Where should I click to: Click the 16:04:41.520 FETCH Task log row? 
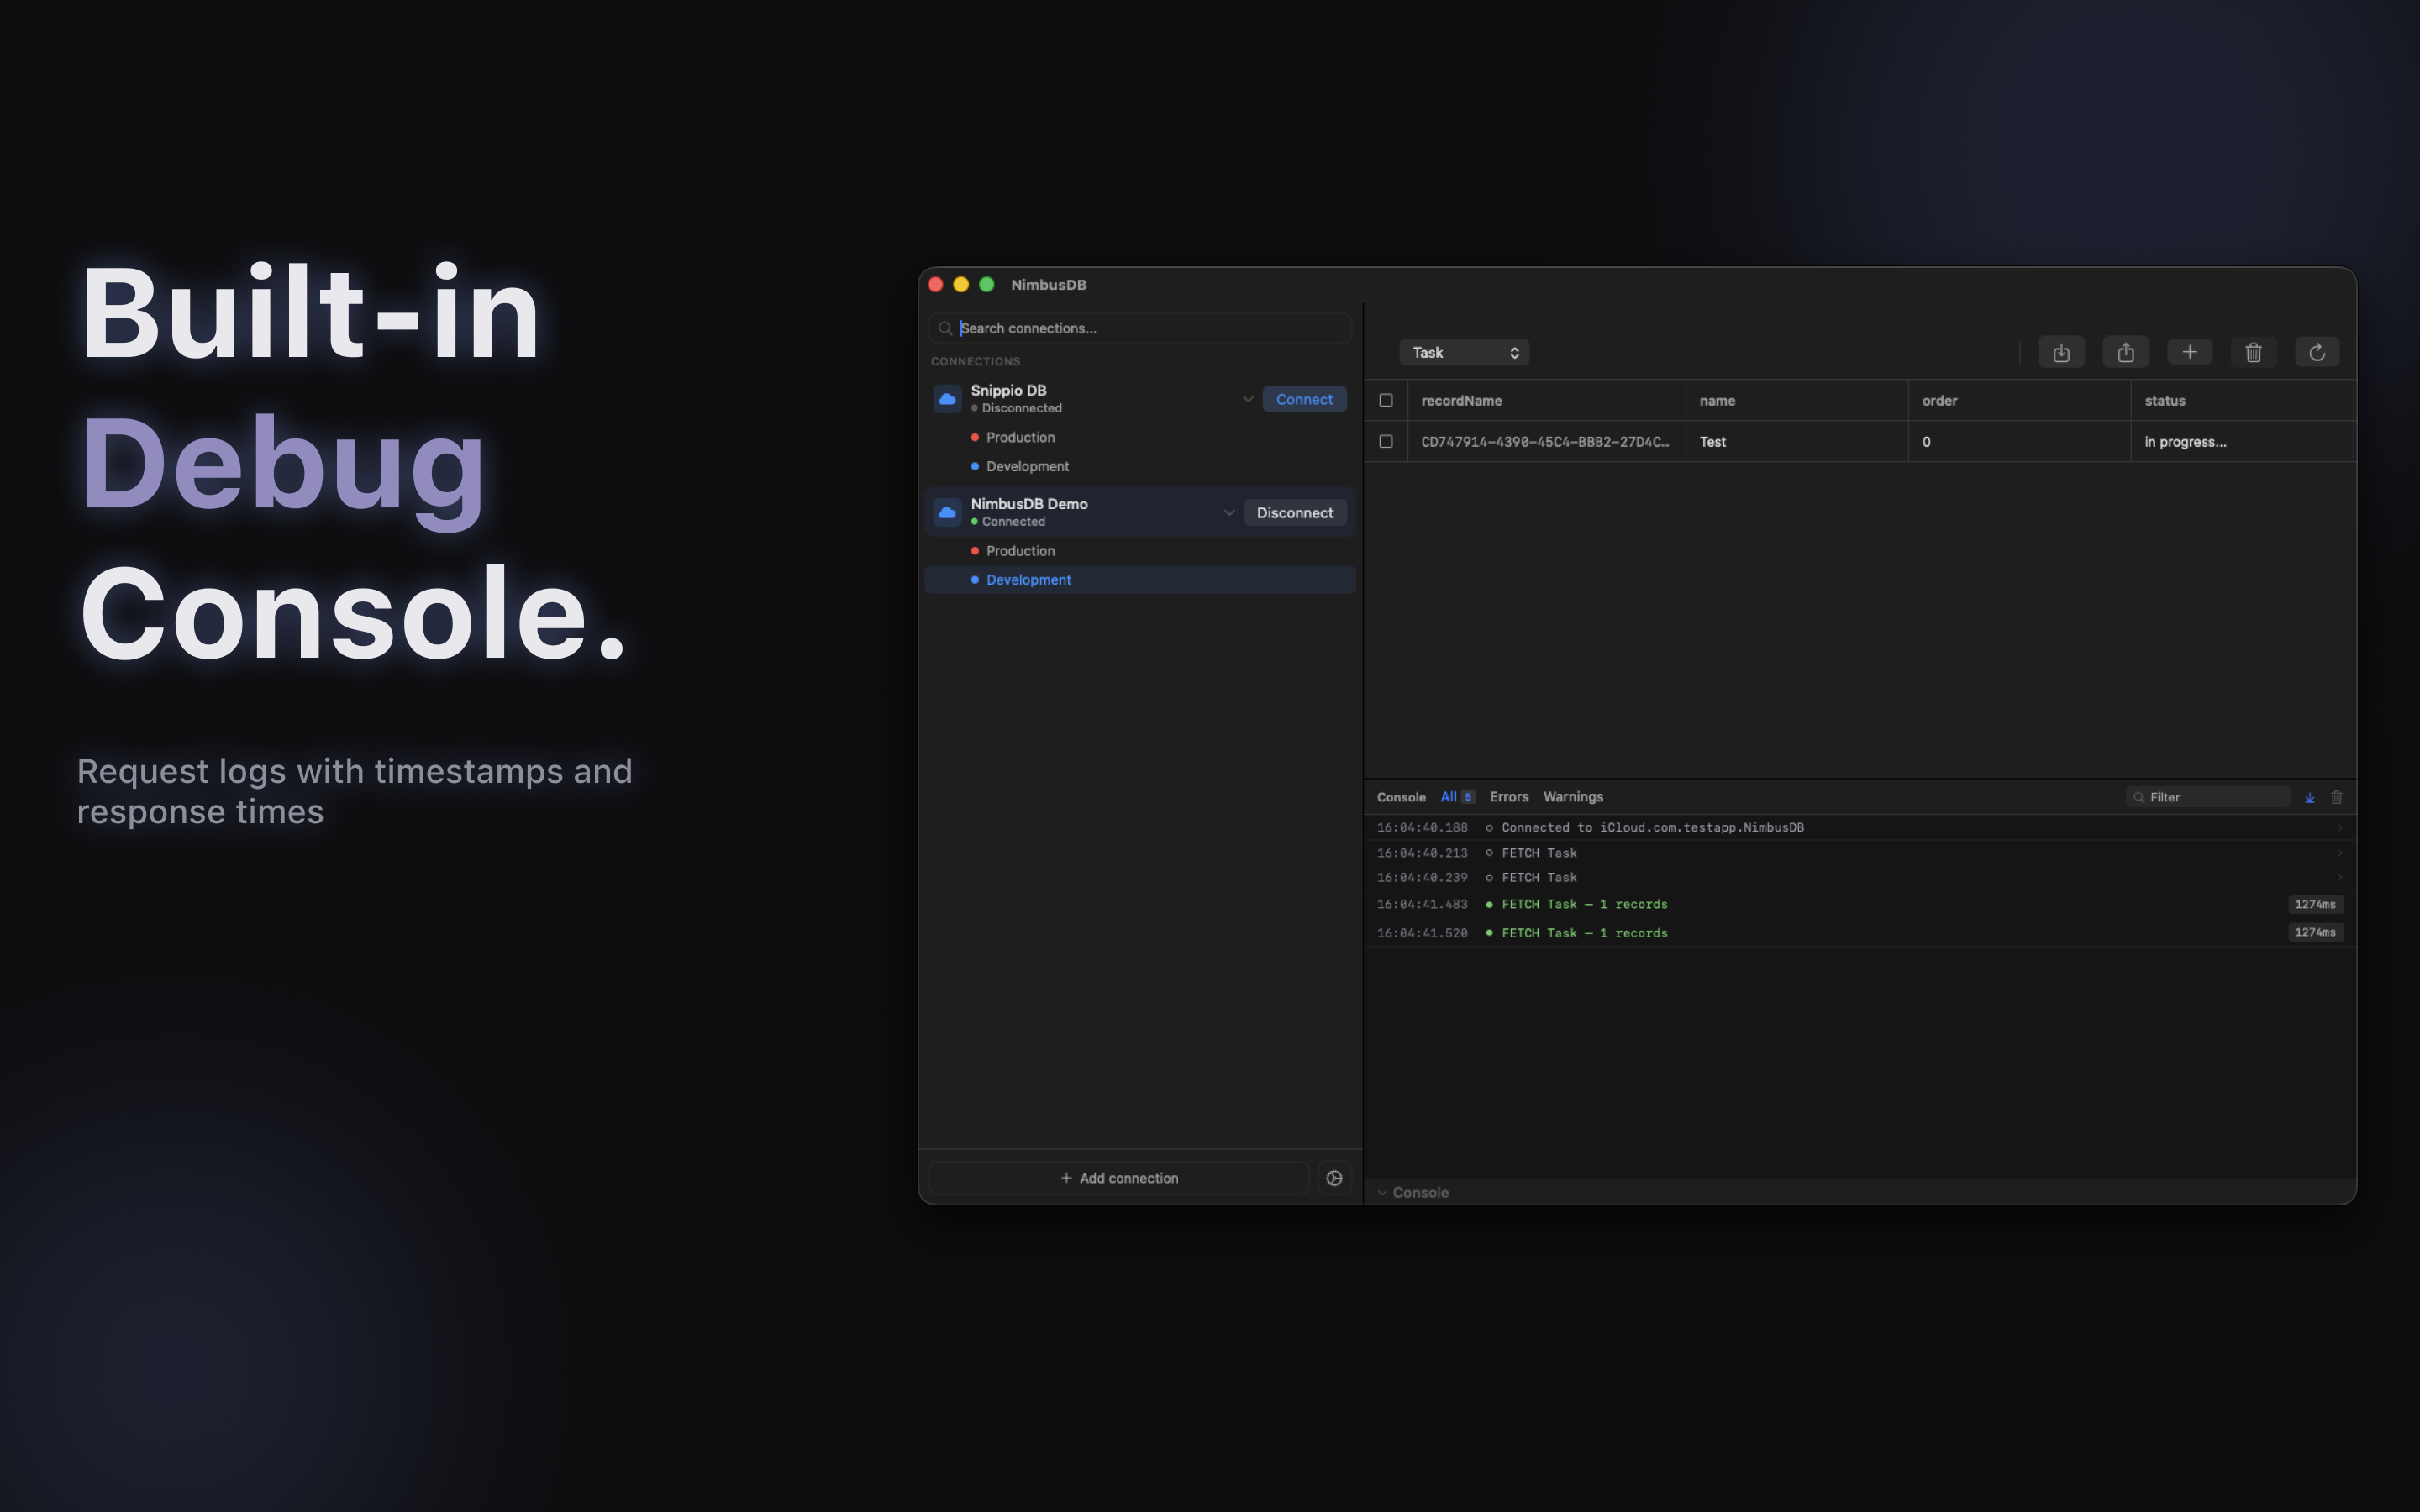(x=1860, y=932)
